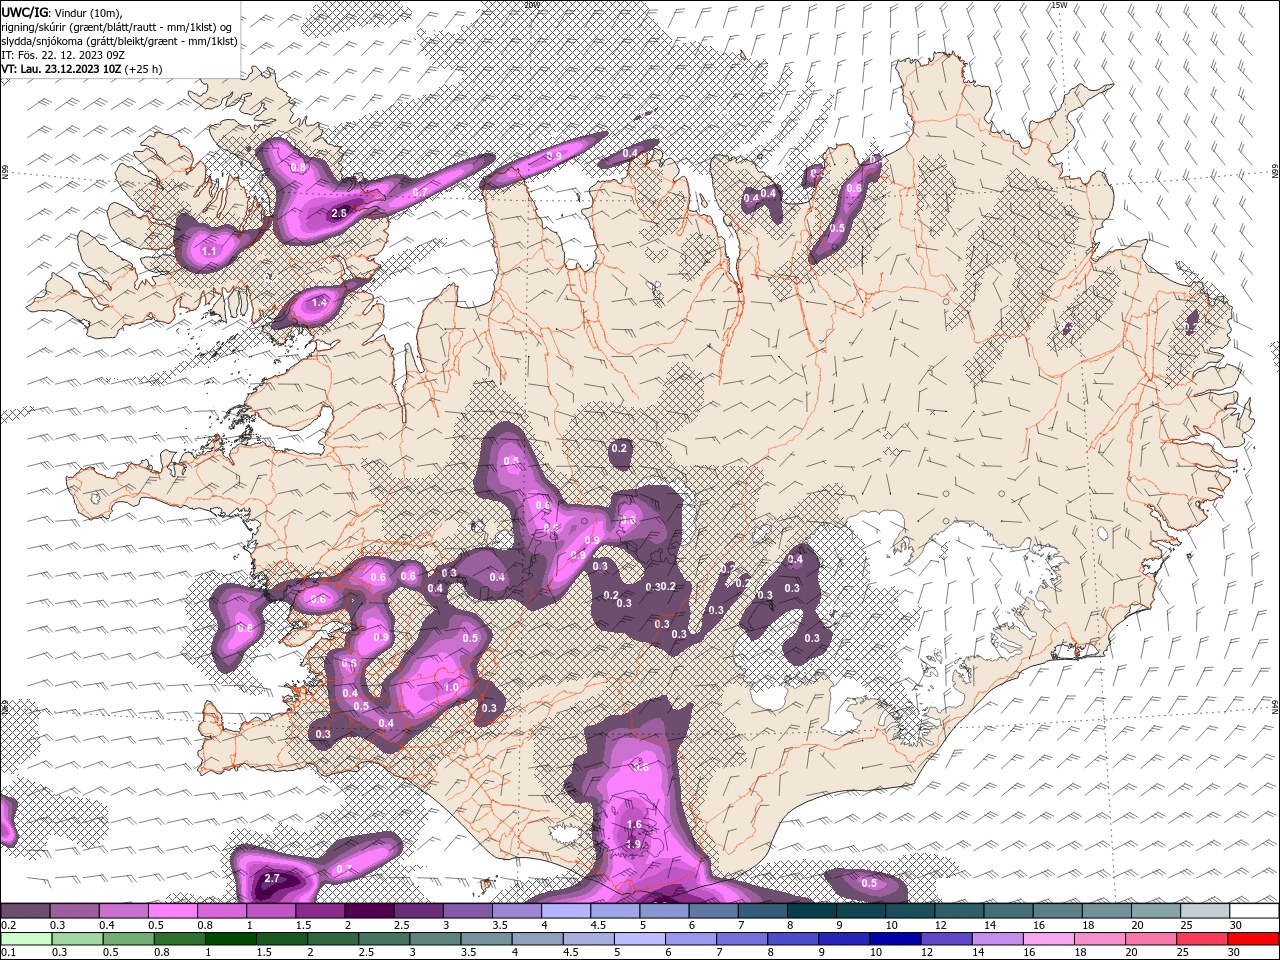
Task: Select the red 25–30 swatch, lower legend
Action: click(x=1203, y=939)
